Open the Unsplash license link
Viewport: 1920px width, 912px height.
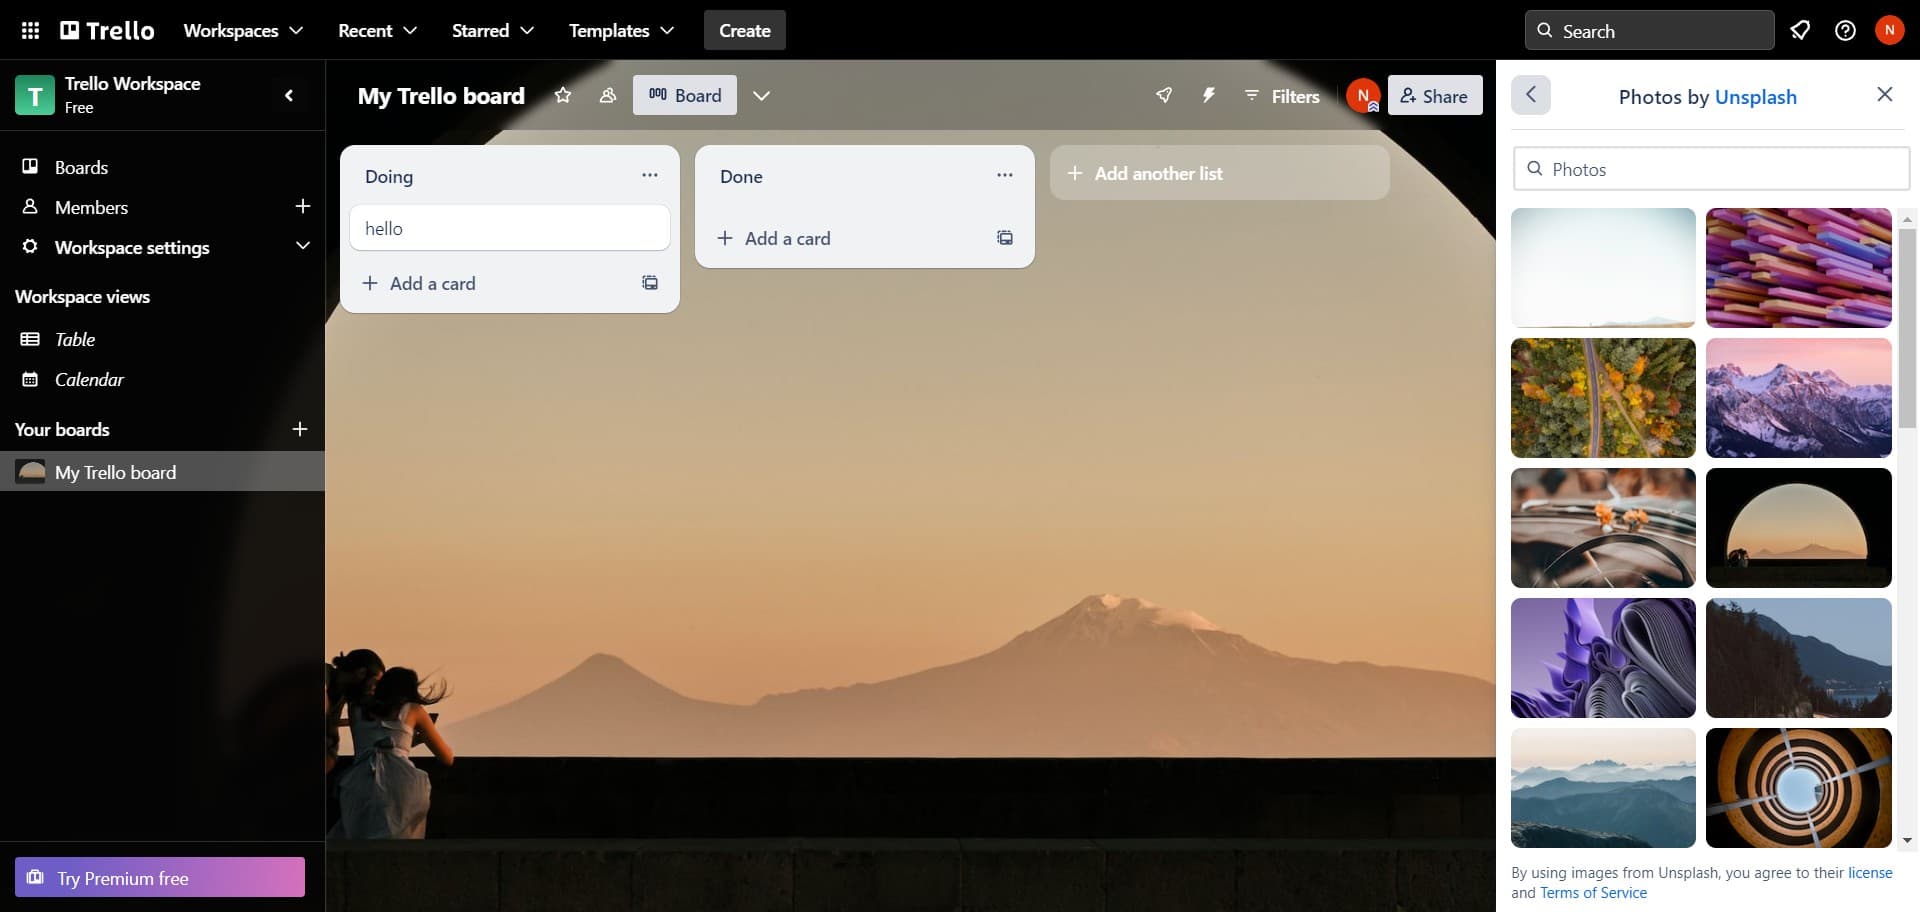[x=1870, y=871]
